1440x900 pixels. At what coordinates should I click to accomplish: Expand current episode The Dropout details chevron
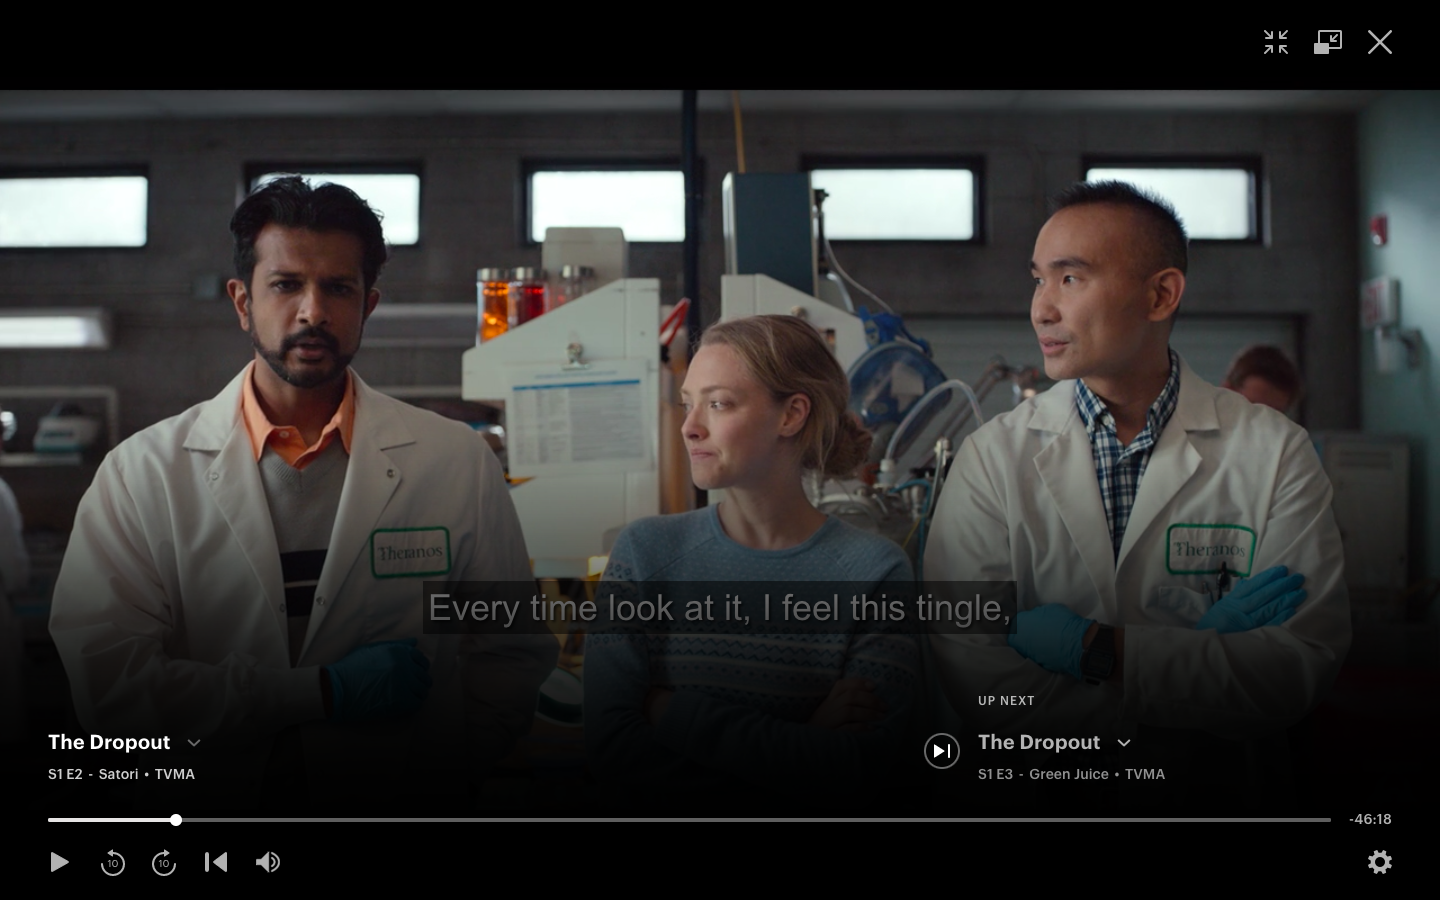pos(194,743)
